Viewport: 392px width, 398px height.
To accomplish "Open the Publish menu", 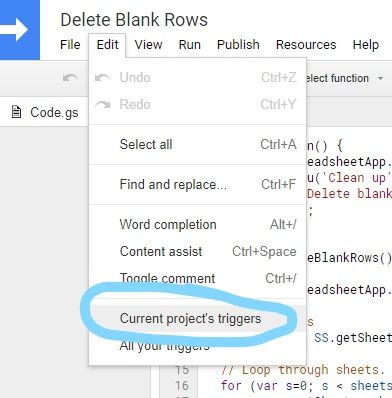I will coord(238,45).
